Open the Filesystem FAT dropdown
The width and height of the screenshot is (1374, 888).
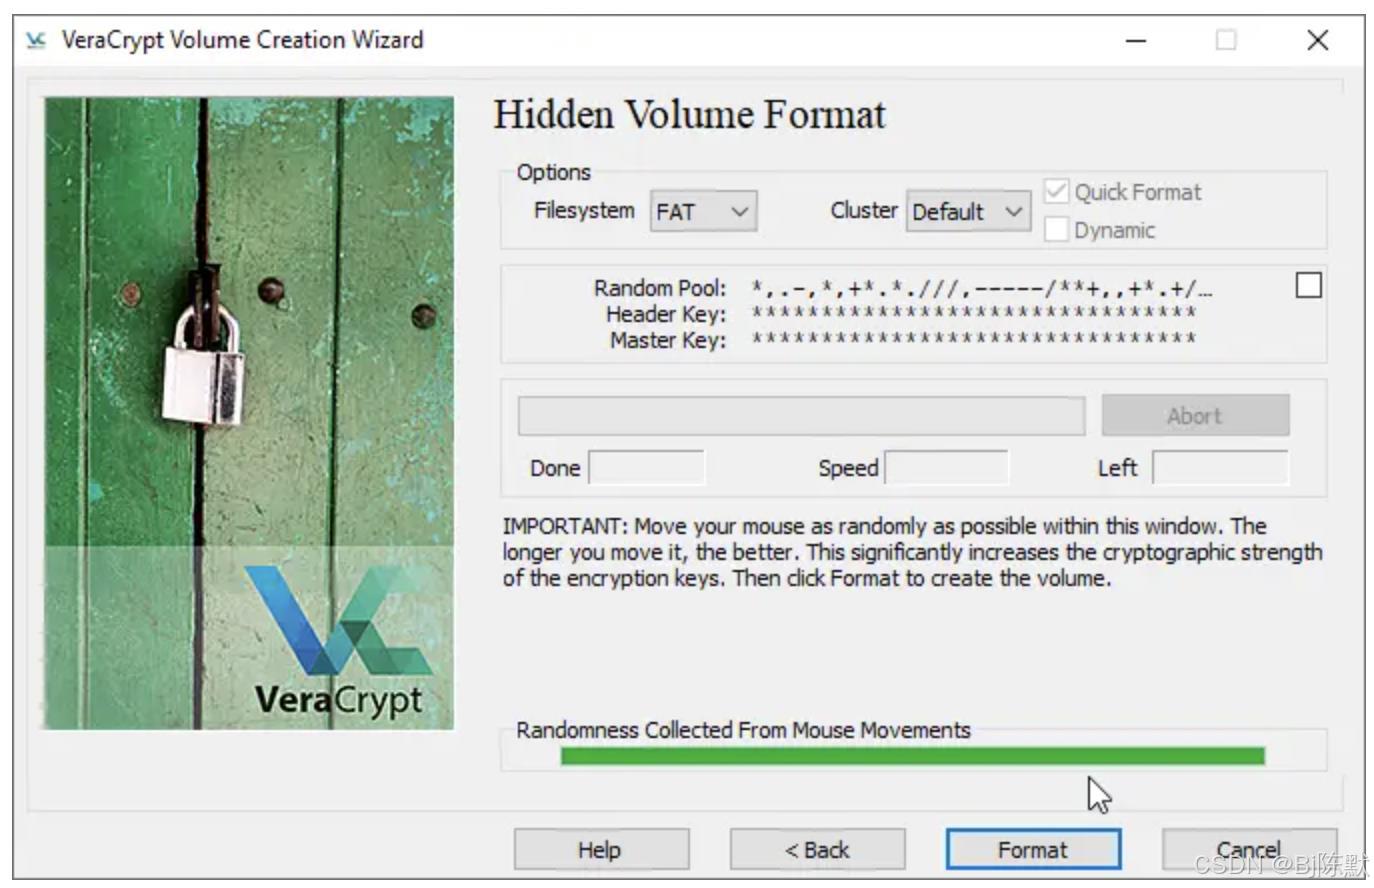coord(703,211)
